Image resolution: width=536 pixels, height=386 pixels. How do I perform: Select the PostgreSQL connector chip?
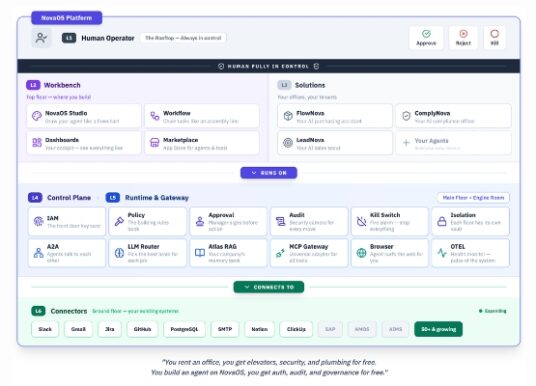tap(184, 329)
